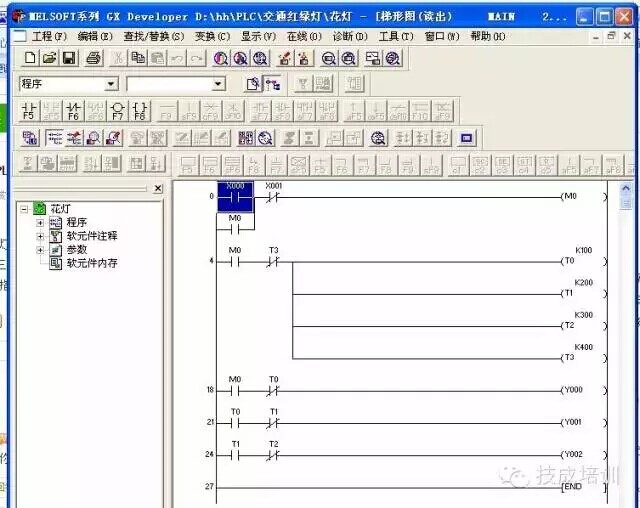Open the 程序 dropdown list

click(110, 84)
